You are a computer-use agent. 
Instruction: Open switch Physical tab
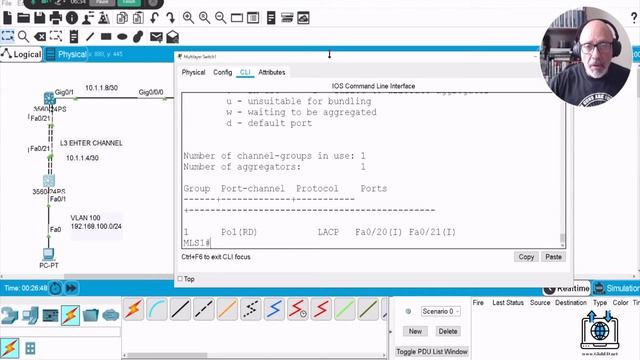[x=193, y=72]
